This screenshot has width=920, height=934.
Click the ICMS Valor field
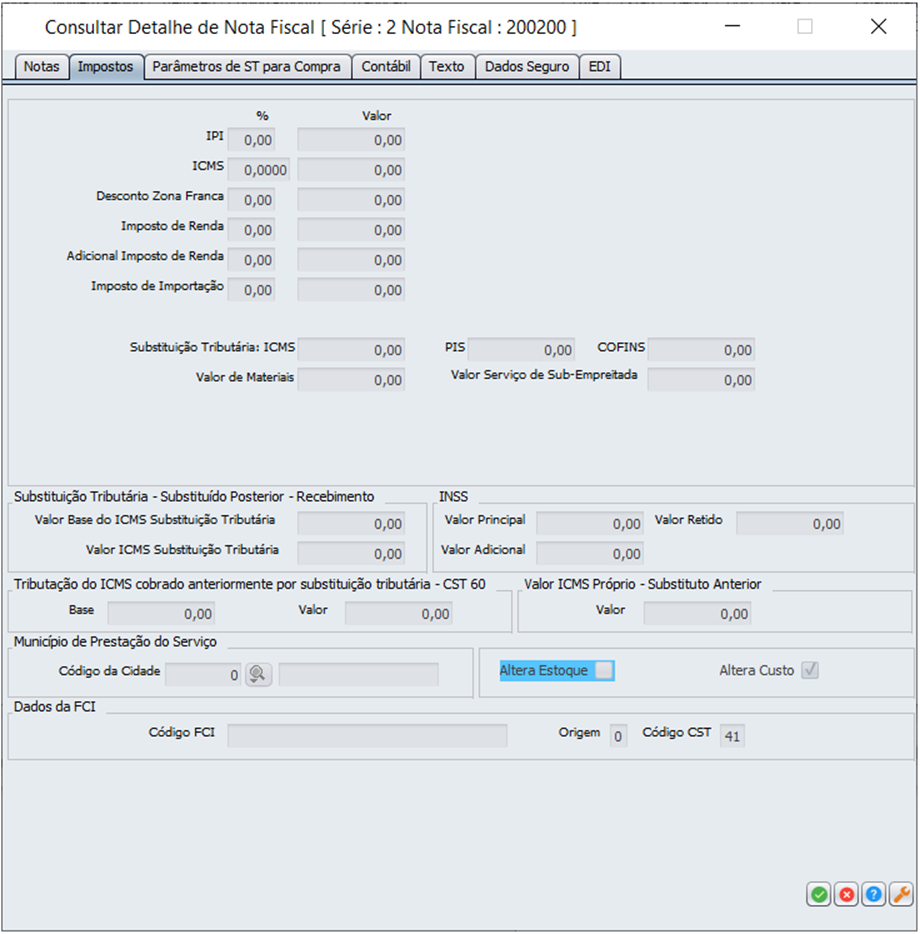351,170
